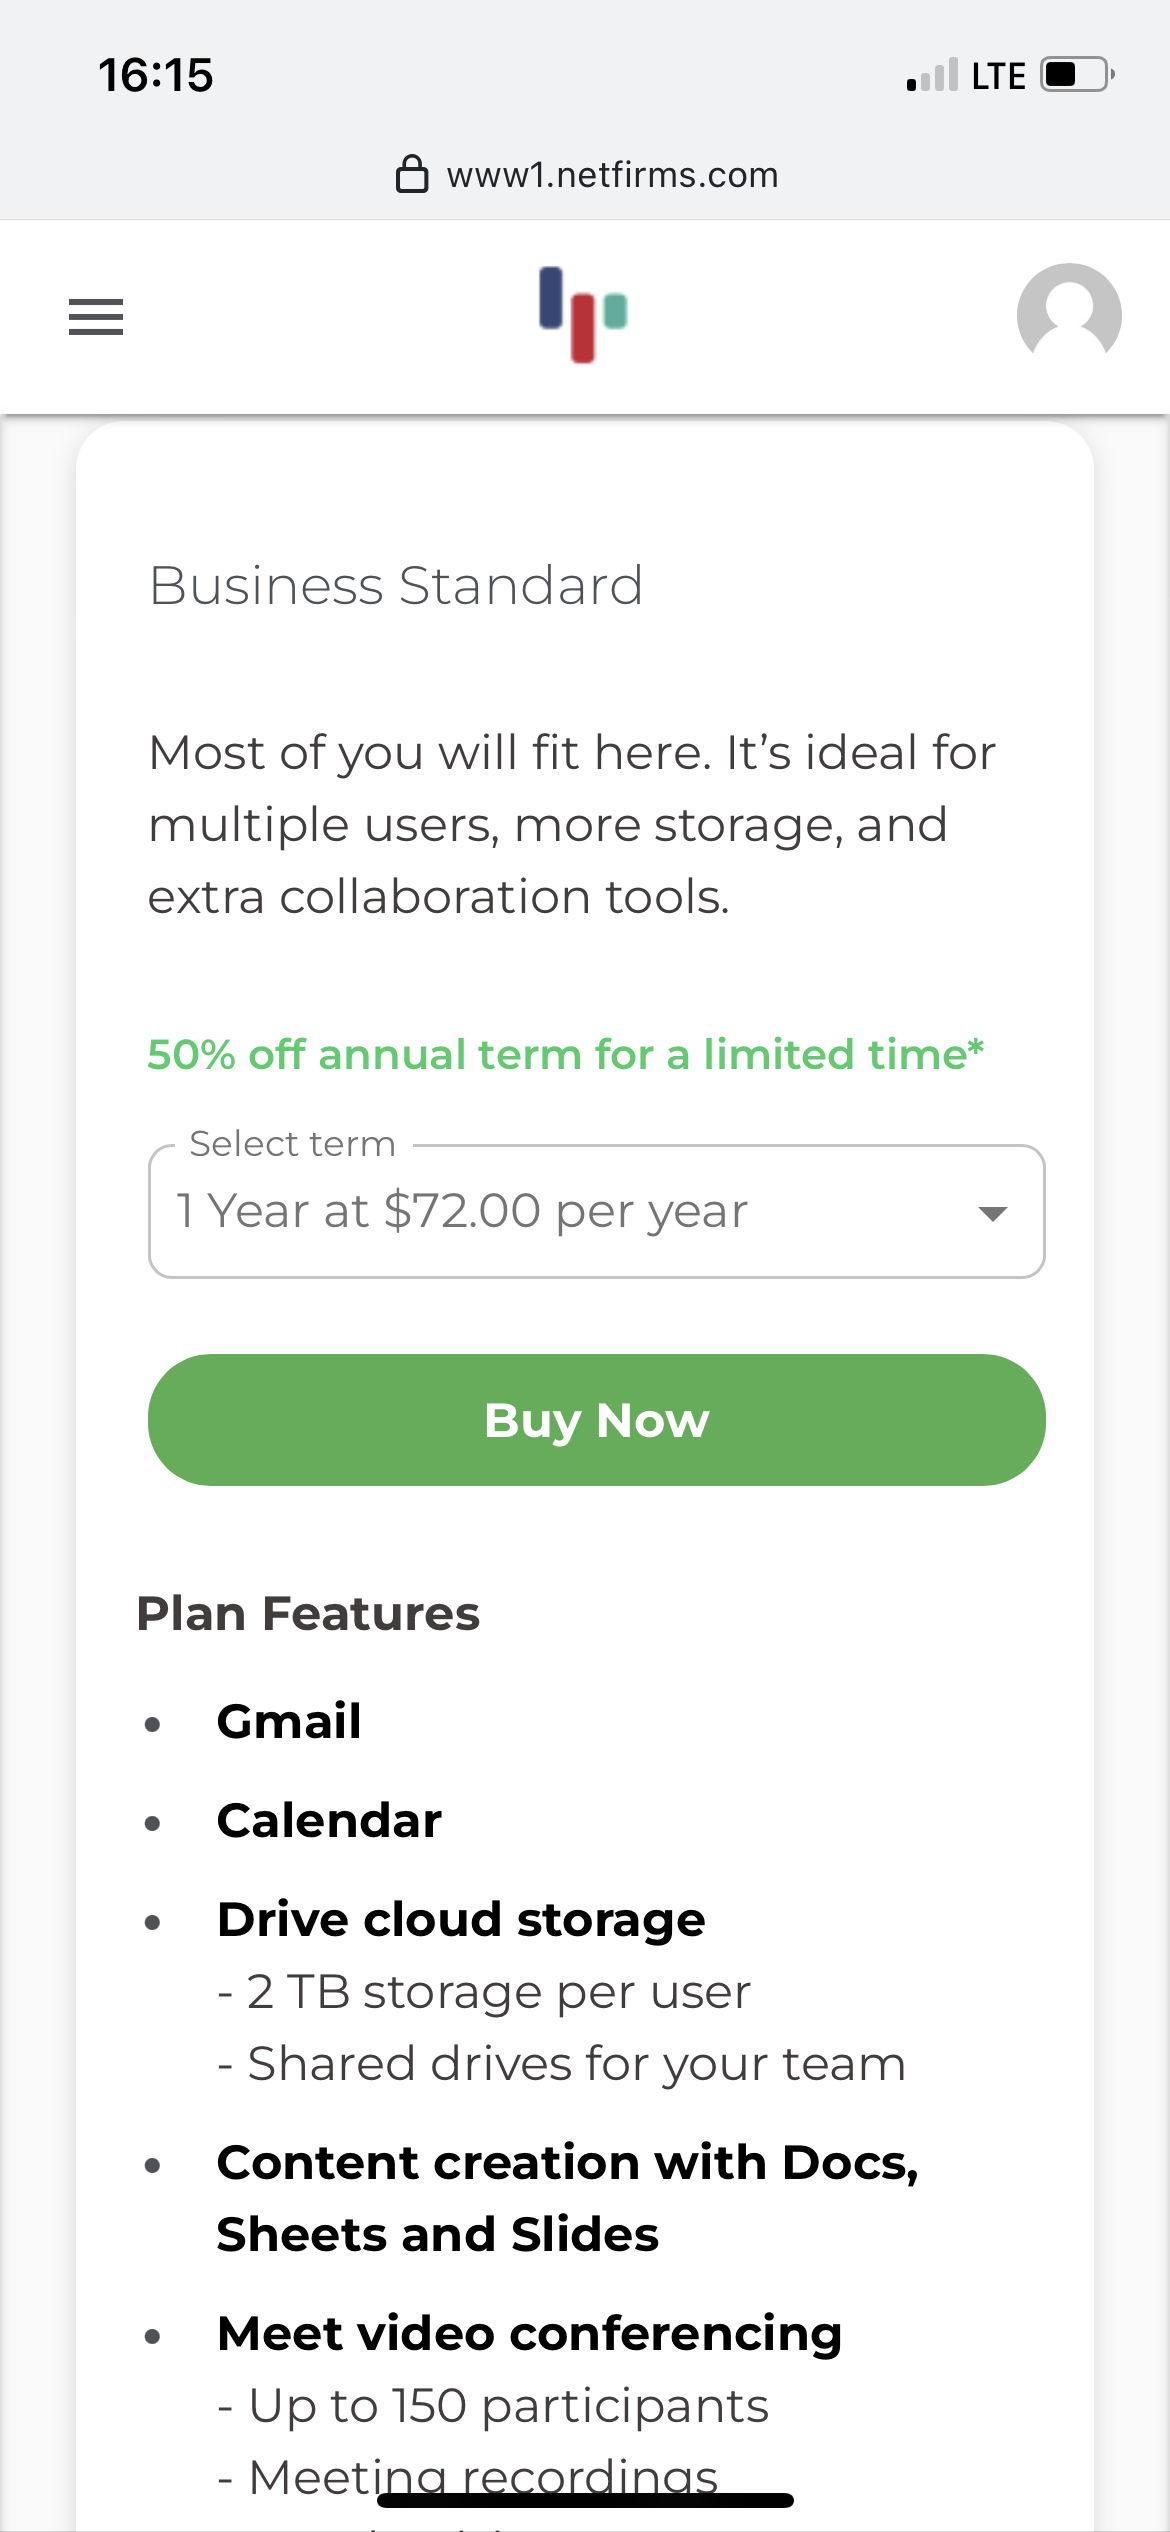Open the hamburger navigation menu
The height and width of the screenshot is (2532, 1170).
pos(96,317)
